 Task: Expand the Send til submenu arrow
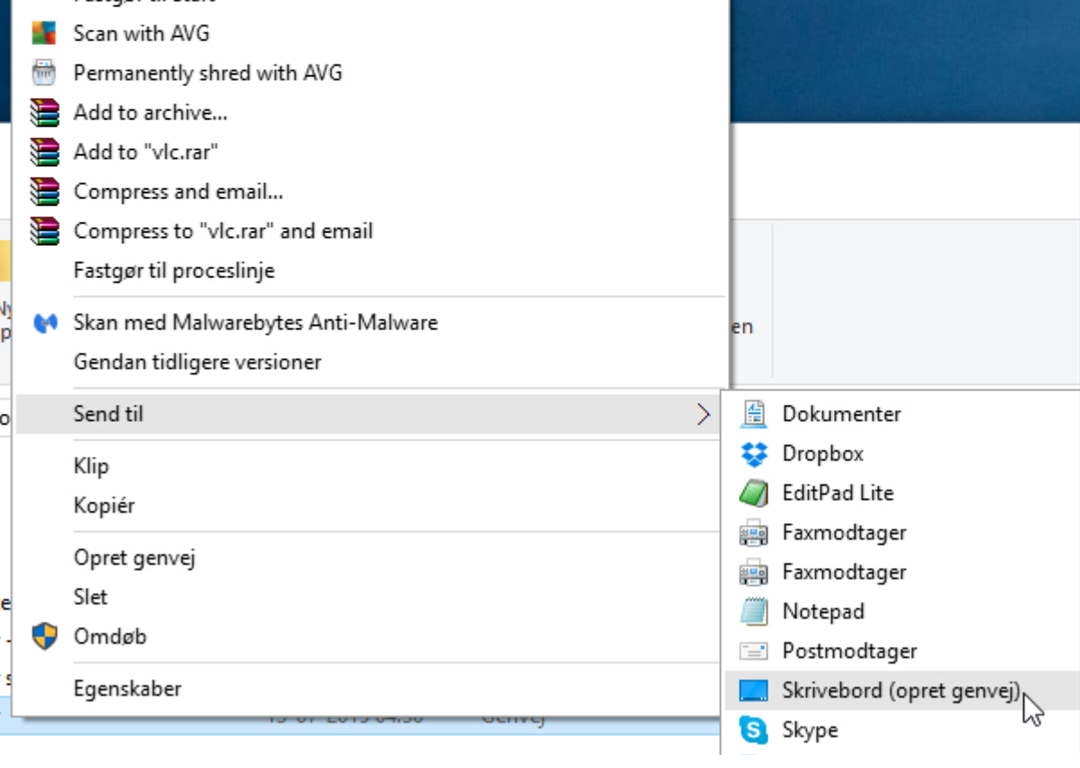[x=703, y=414]
